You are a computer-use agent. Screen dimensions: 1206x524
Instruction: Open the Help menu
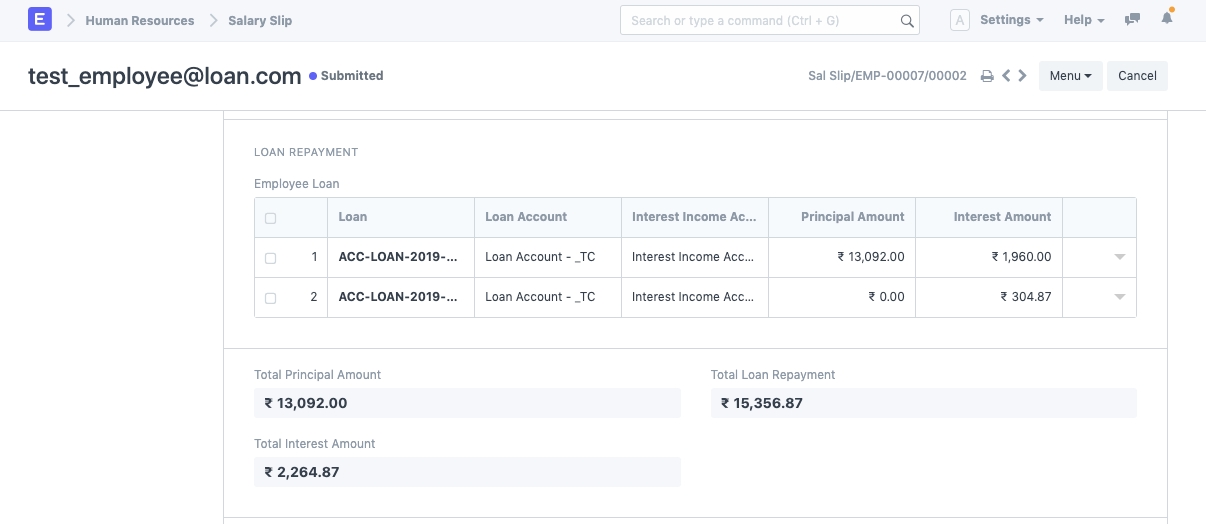(1084, 20)
